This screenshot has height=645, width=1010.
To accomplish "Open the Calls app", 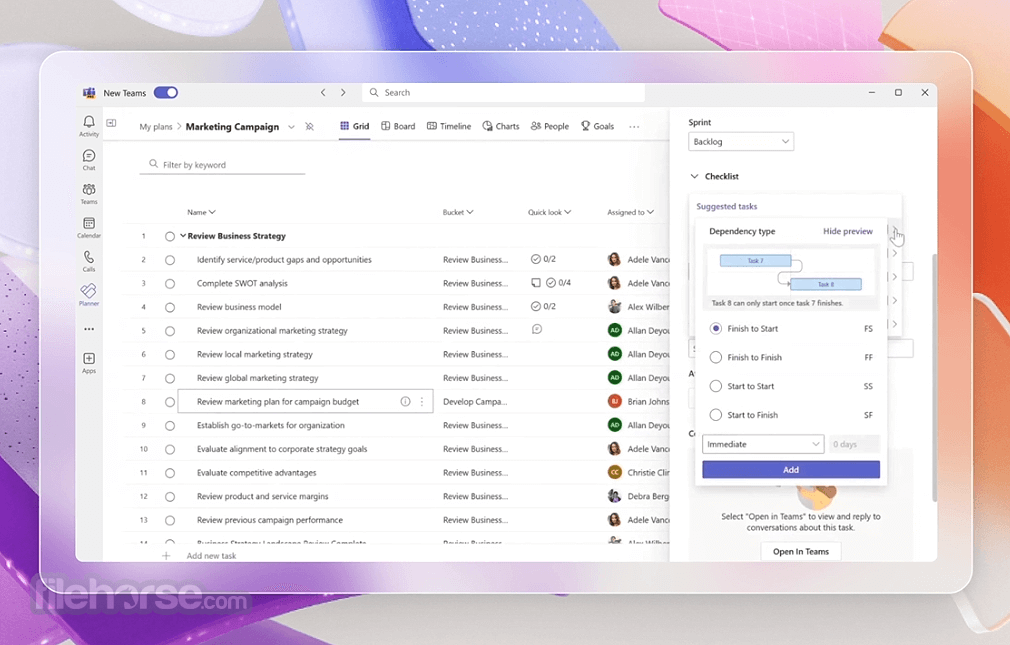I will tap(89, 260).
